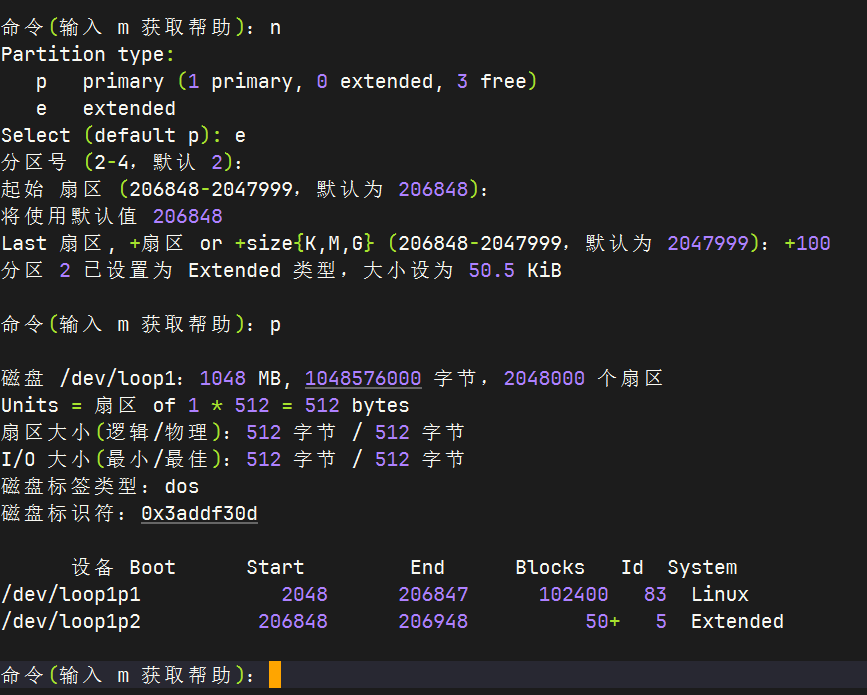Select the extended partition option line

coord(128,108)
